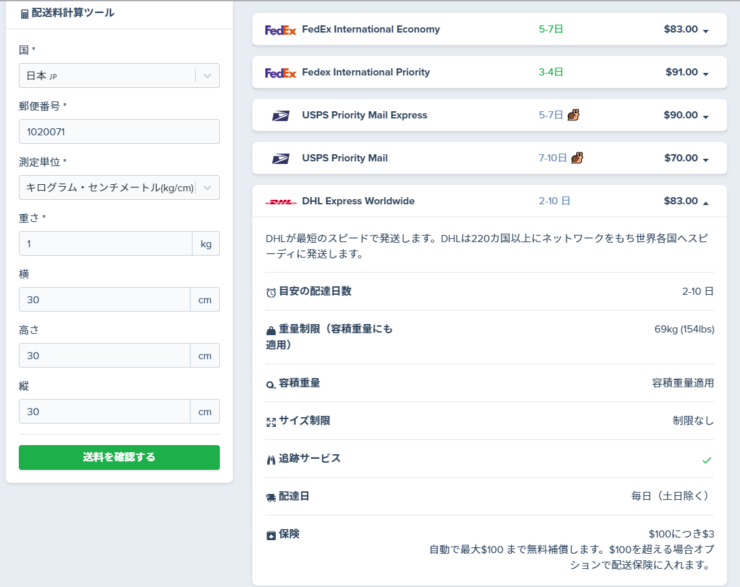Click the 3-4日 delivery time for FedEx Priority
This screenshot has width=740, height=587.
[551, 72]
